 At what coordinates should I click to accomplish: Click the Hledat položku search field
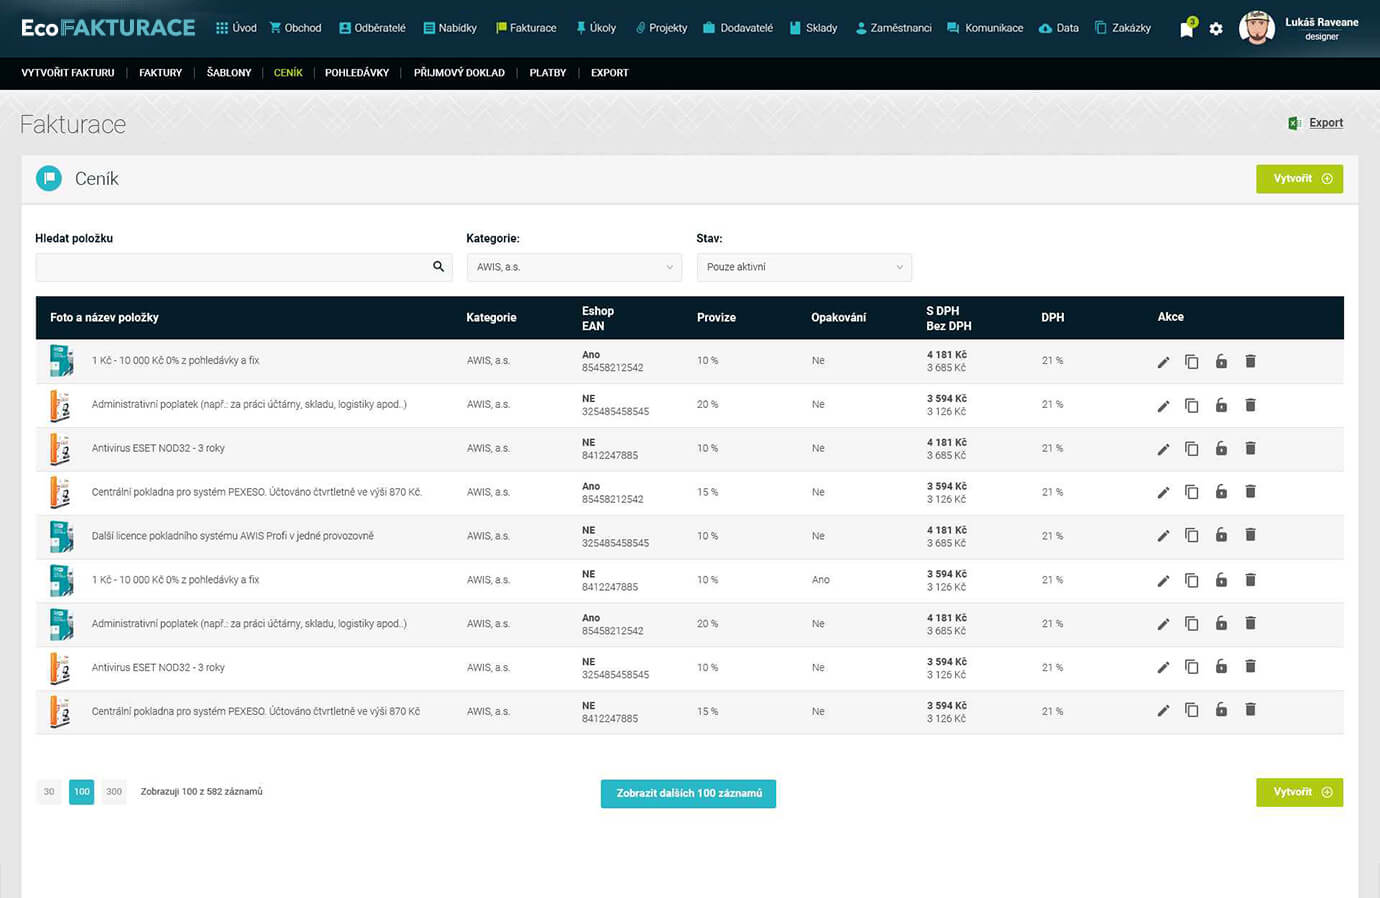[232, 267]
